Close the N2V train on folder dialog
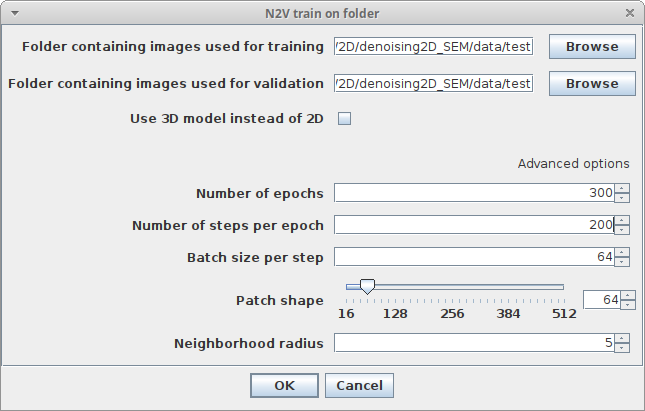645x411 pixels. coord(630,14)
